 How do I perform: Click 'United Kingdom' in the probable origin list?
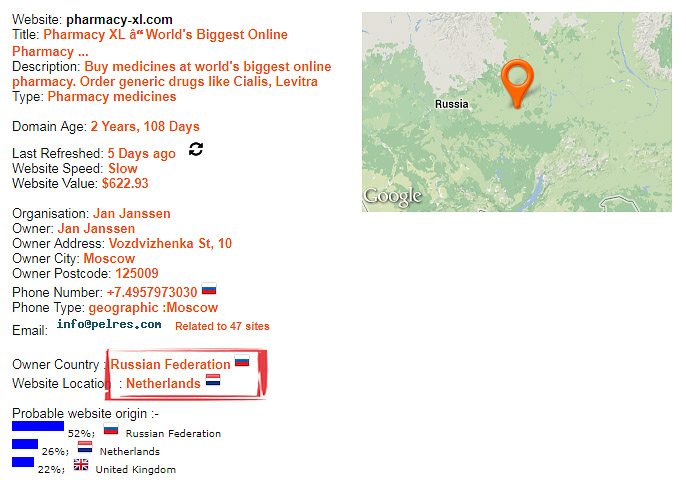(x=136, y=469)
